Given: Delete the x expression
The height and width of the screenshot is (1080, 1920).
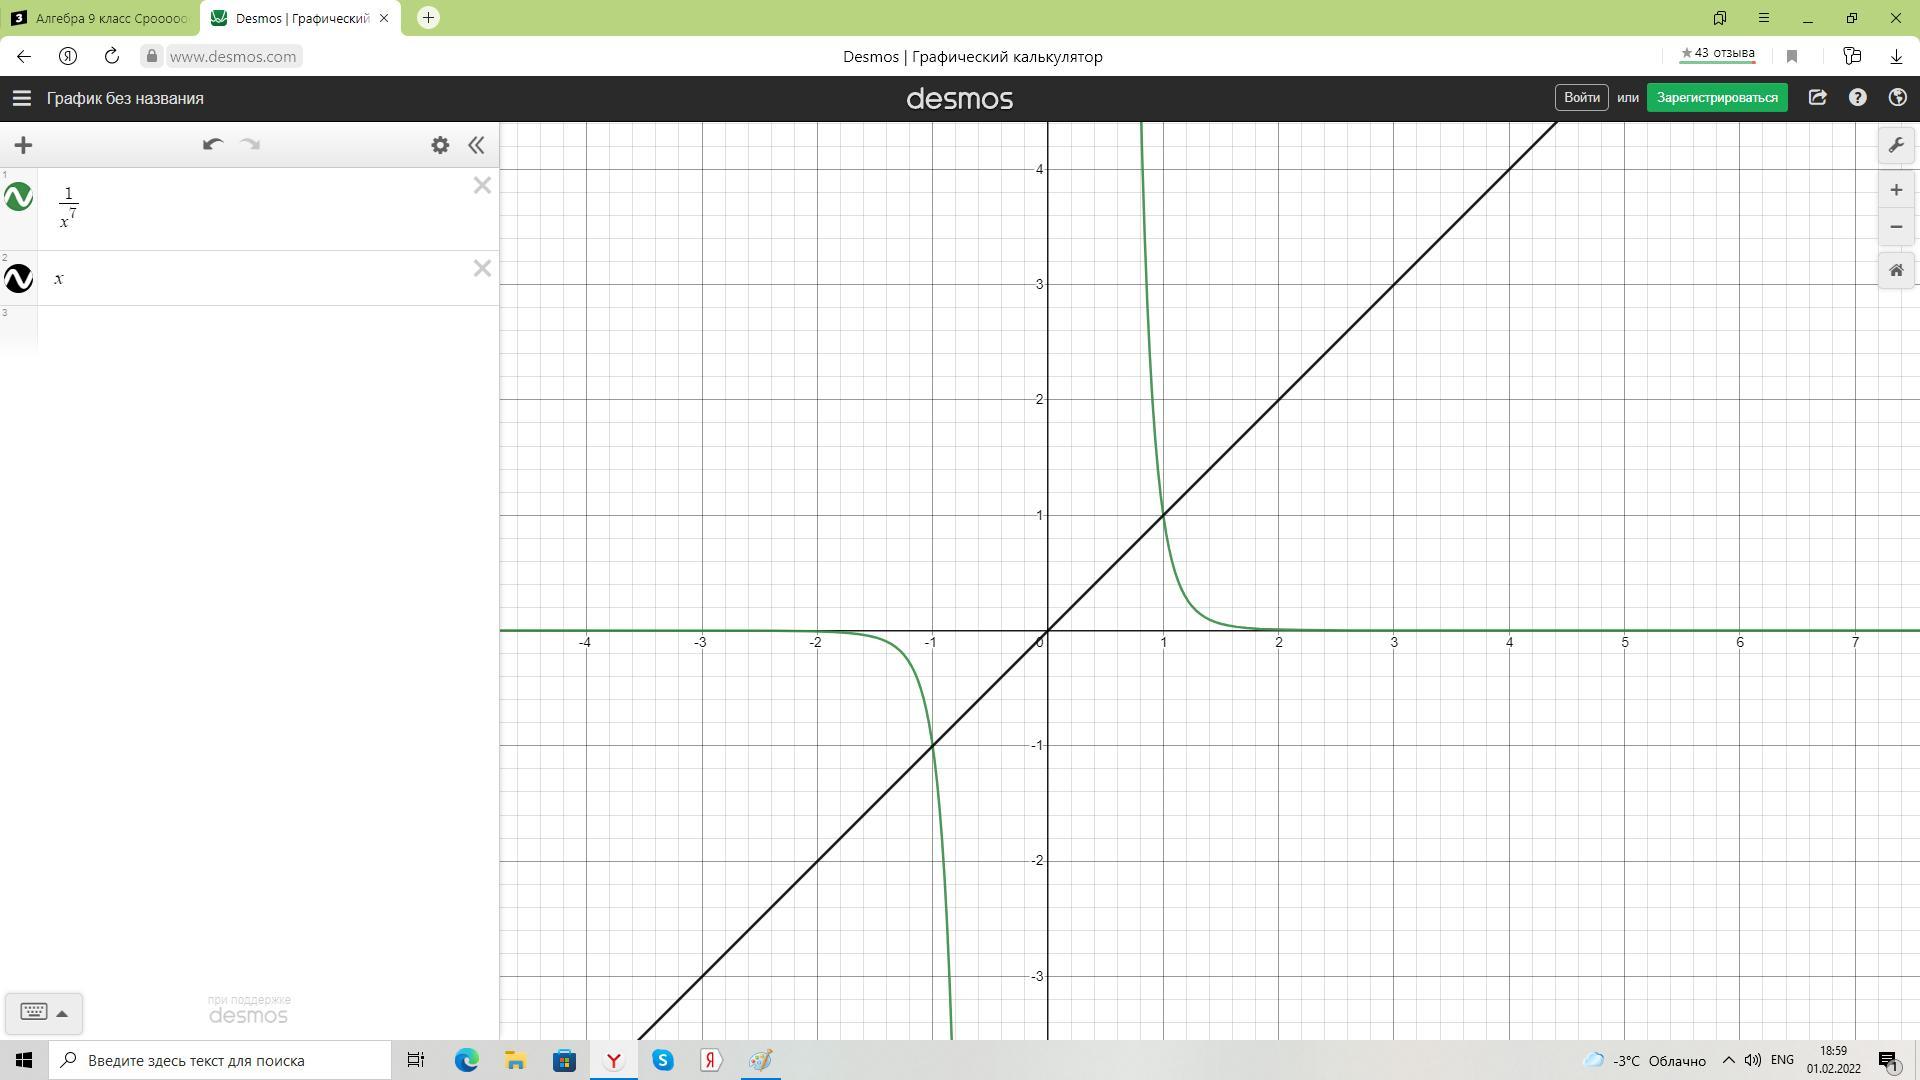Looking at the screenshot, I should [x=482, y=268].
